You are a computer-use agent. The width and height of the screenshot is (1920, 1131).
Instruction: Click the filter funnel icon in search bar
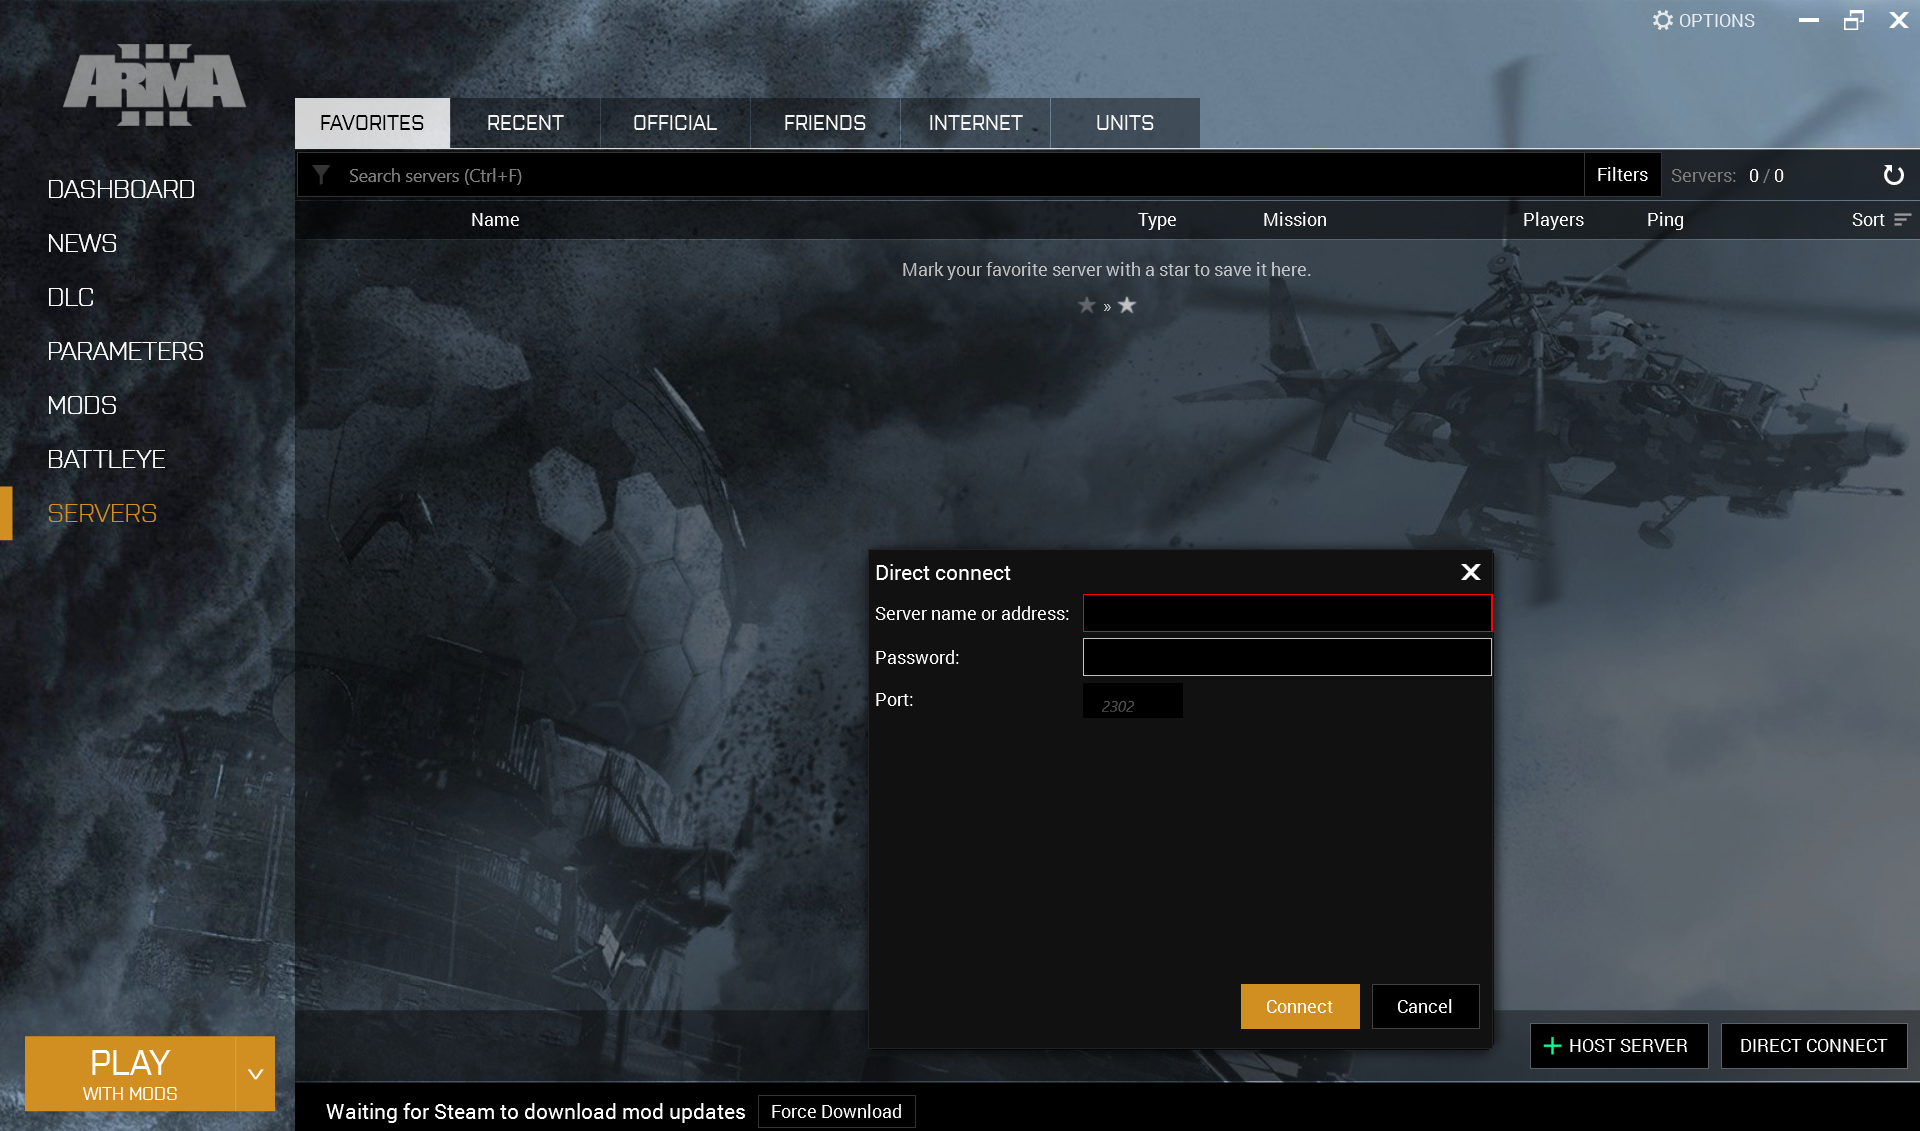click(x=321, y=175)
